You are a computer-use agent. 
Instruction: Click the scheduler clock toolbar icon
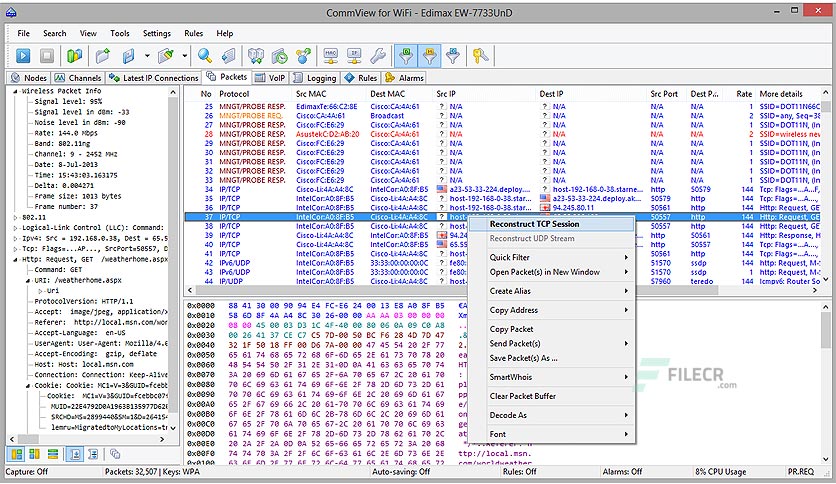click(x=279, y=55)
